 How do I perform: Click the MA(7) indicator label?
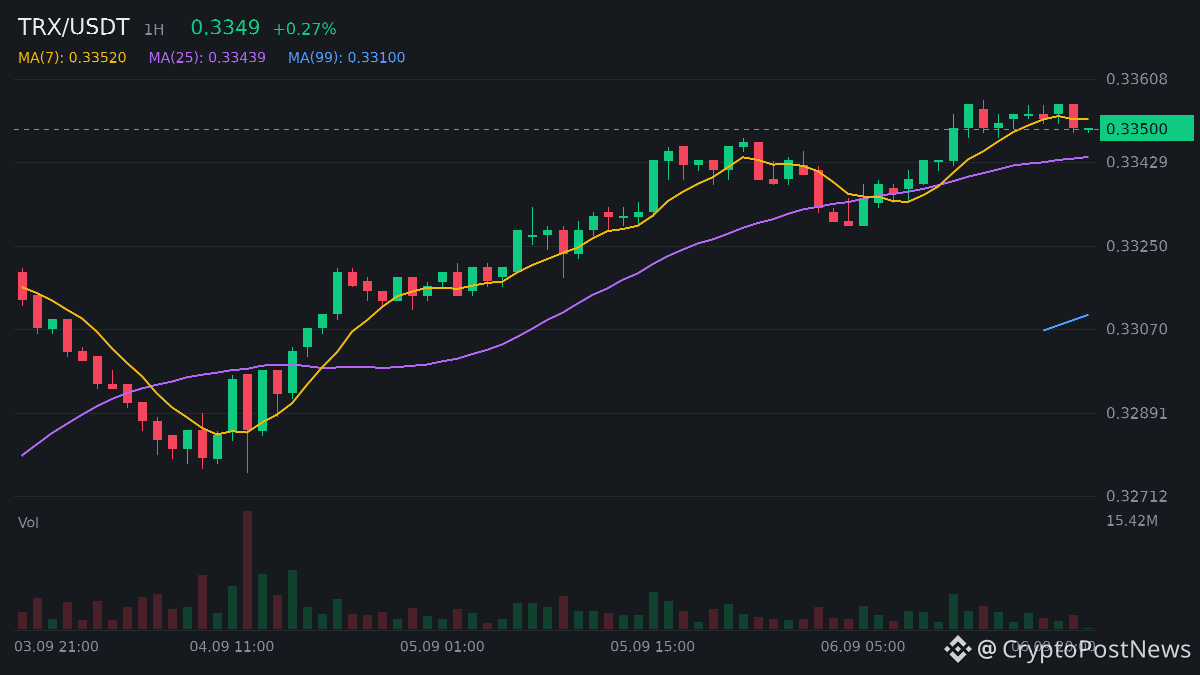[x=72, y=58]
